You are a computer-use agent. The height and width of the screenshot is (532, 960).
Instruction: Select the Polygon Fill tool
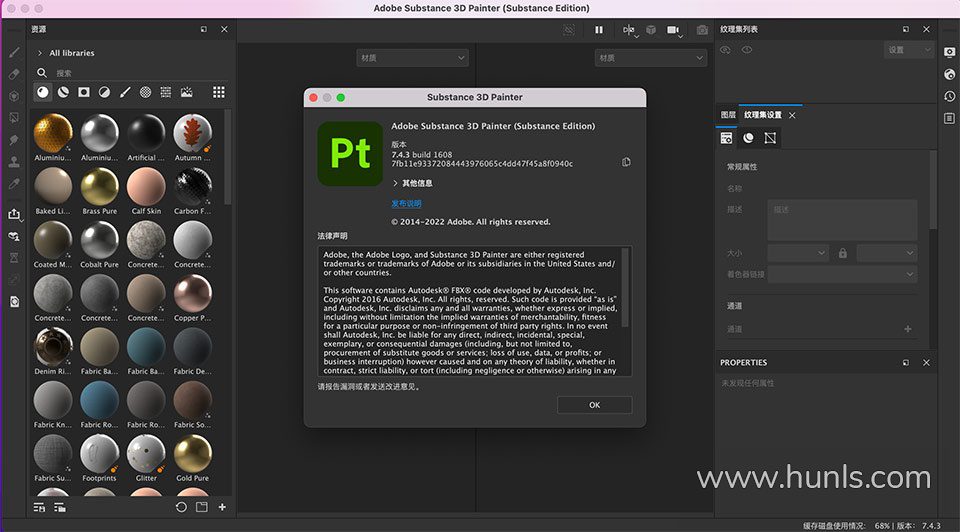point(14,118)
